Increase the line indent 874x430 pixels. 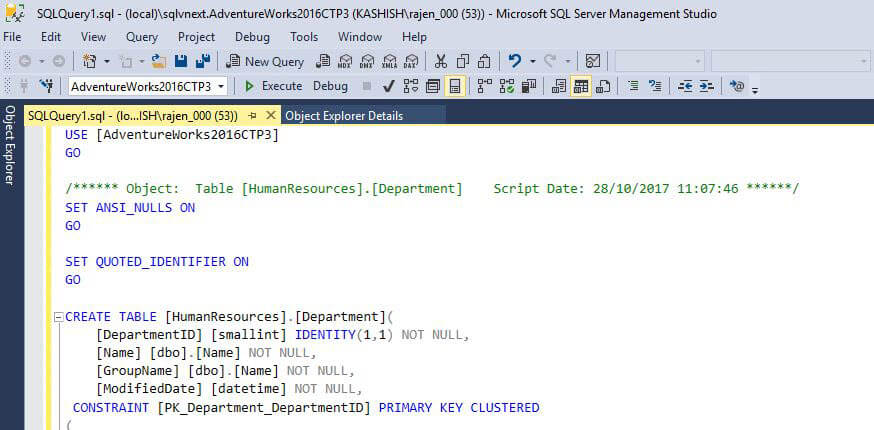(x=706, y=86)
